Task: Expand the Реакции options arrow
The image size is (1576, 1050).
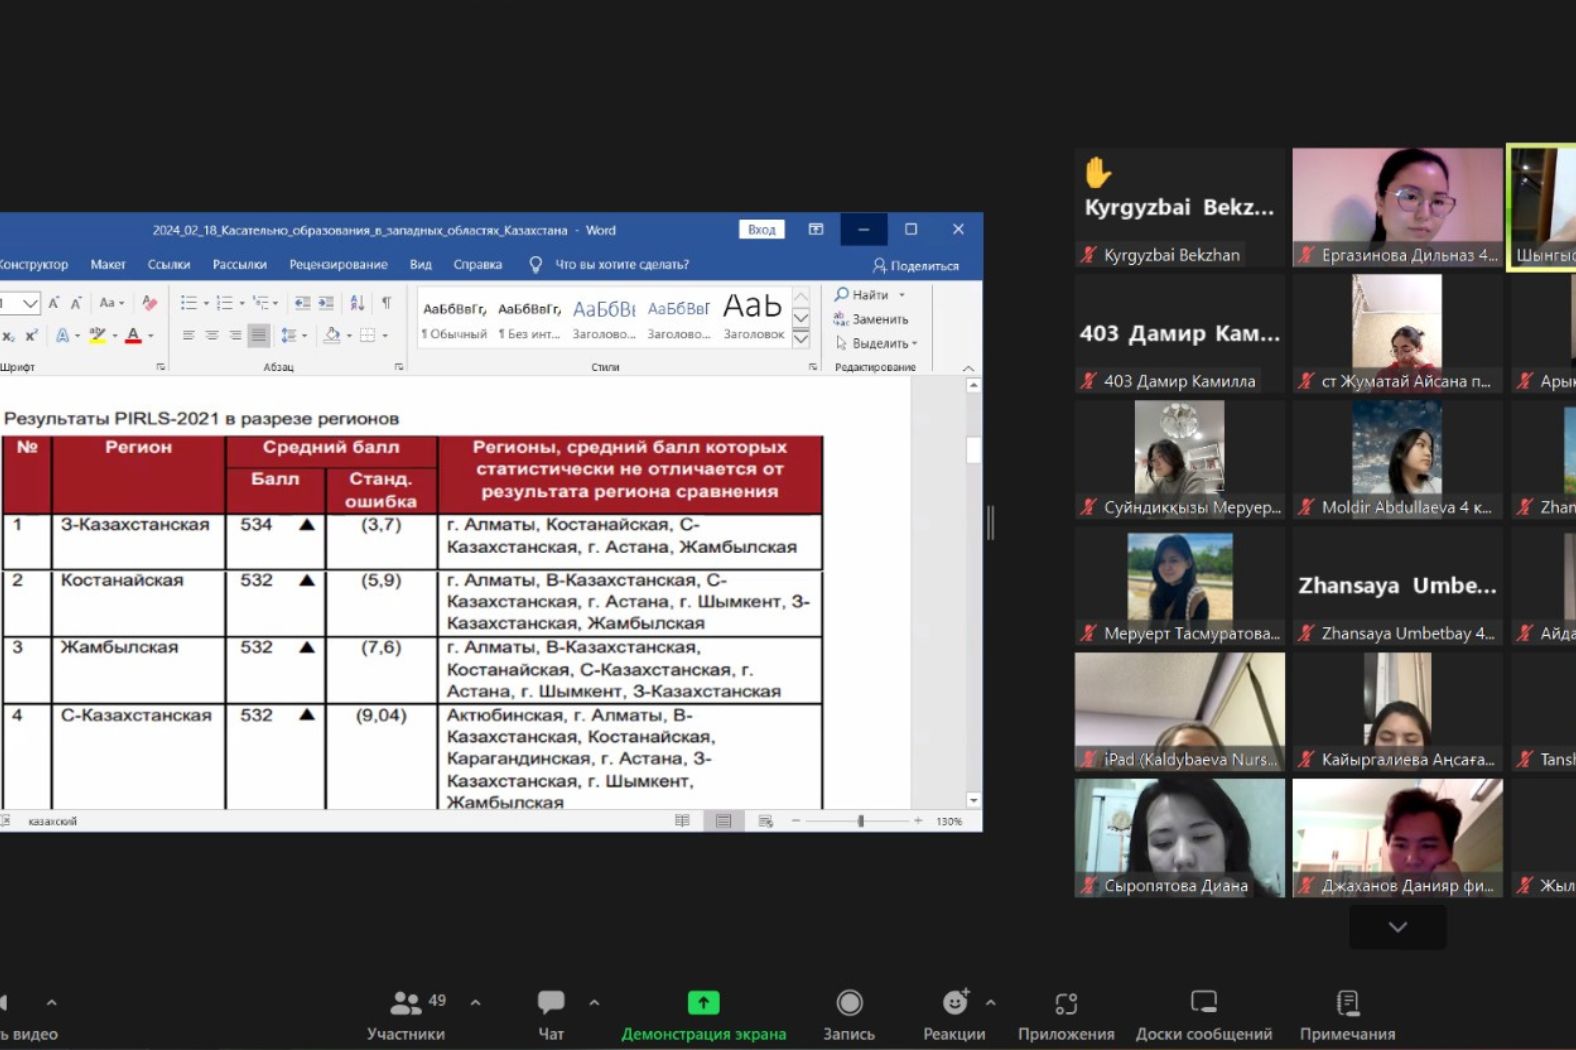Action: click(990, 1002)
